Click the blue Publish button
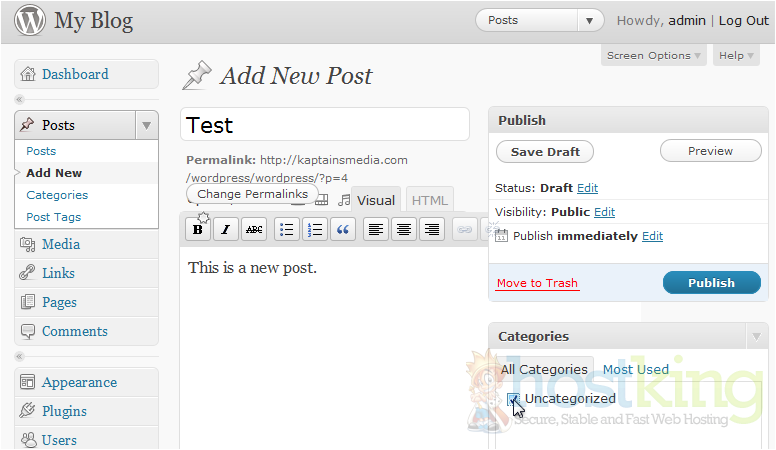 [x=711, y=283]
